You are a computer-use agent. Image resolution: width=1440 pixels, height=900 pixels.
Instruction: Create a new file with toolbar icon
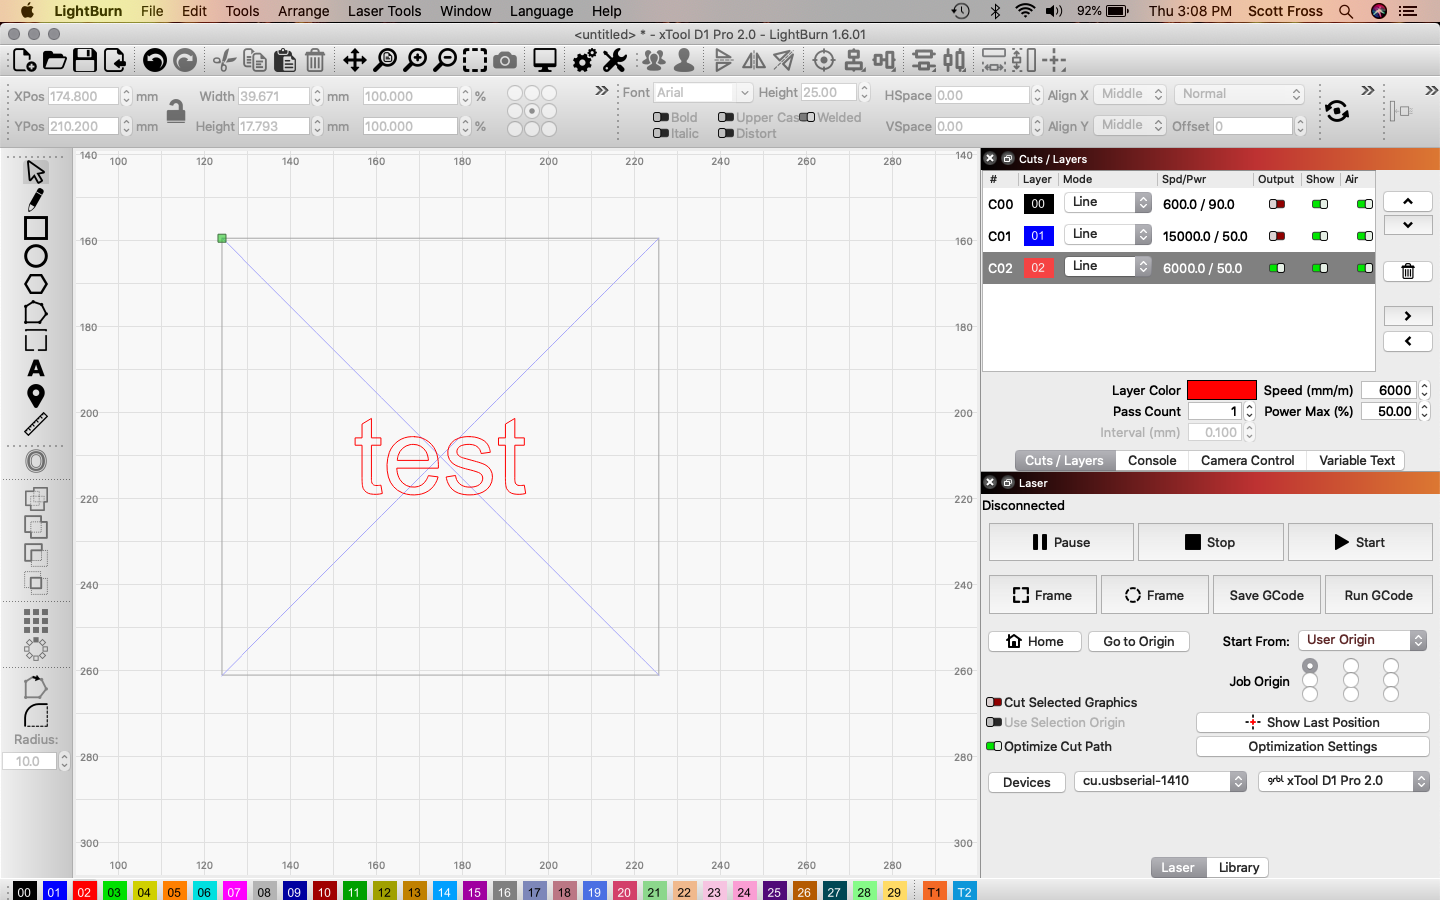coord(24,61)
